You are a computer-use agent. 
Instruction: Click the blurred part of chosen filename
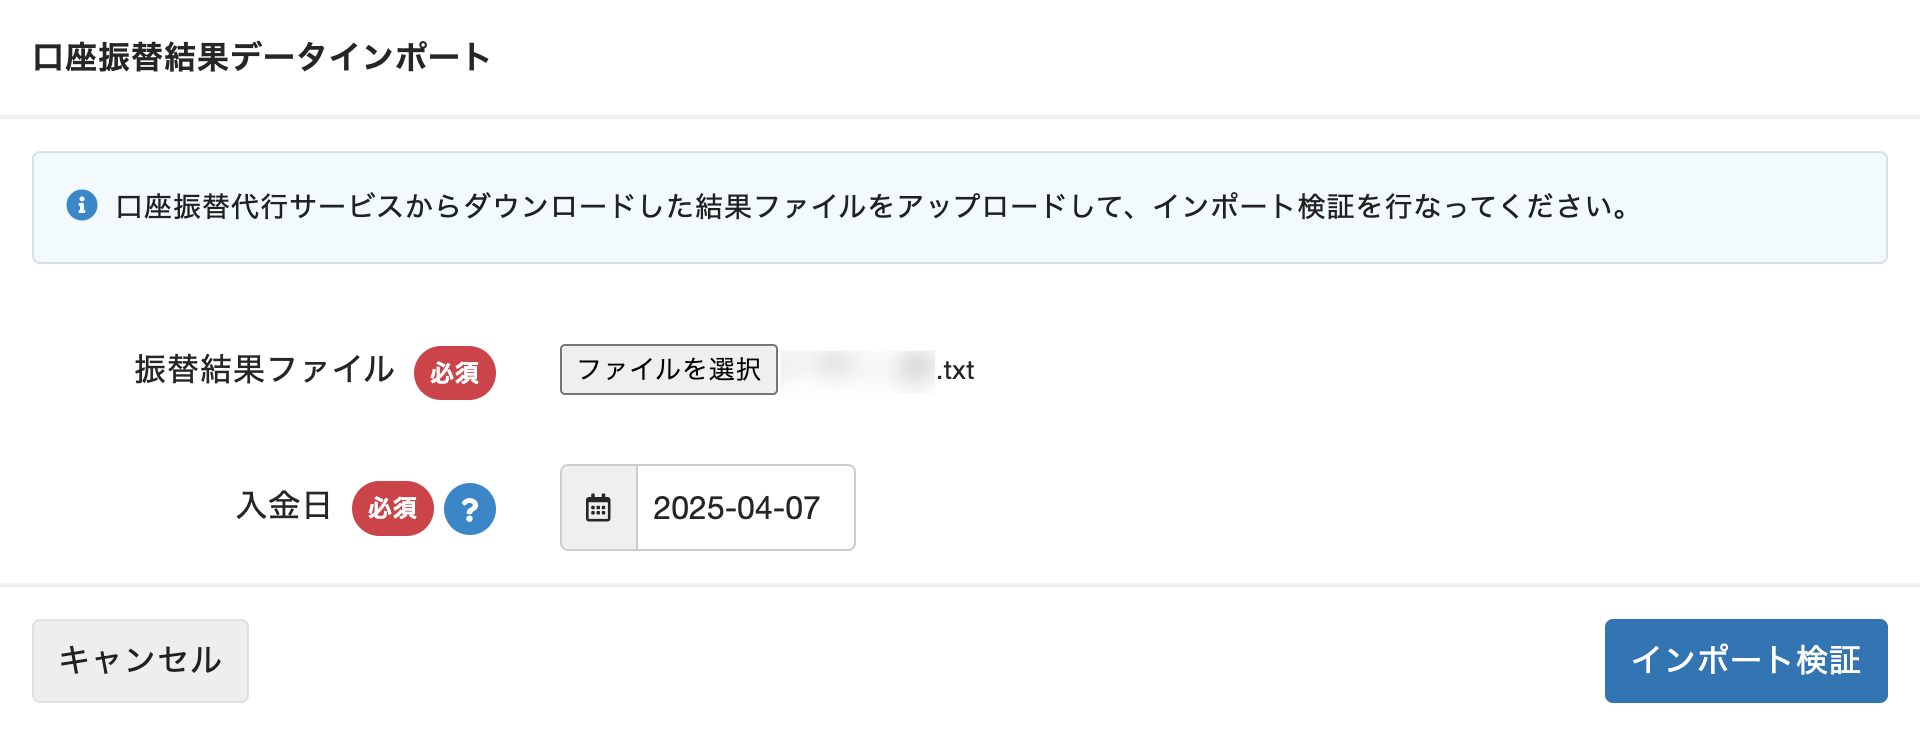click(x=856, y=370)
